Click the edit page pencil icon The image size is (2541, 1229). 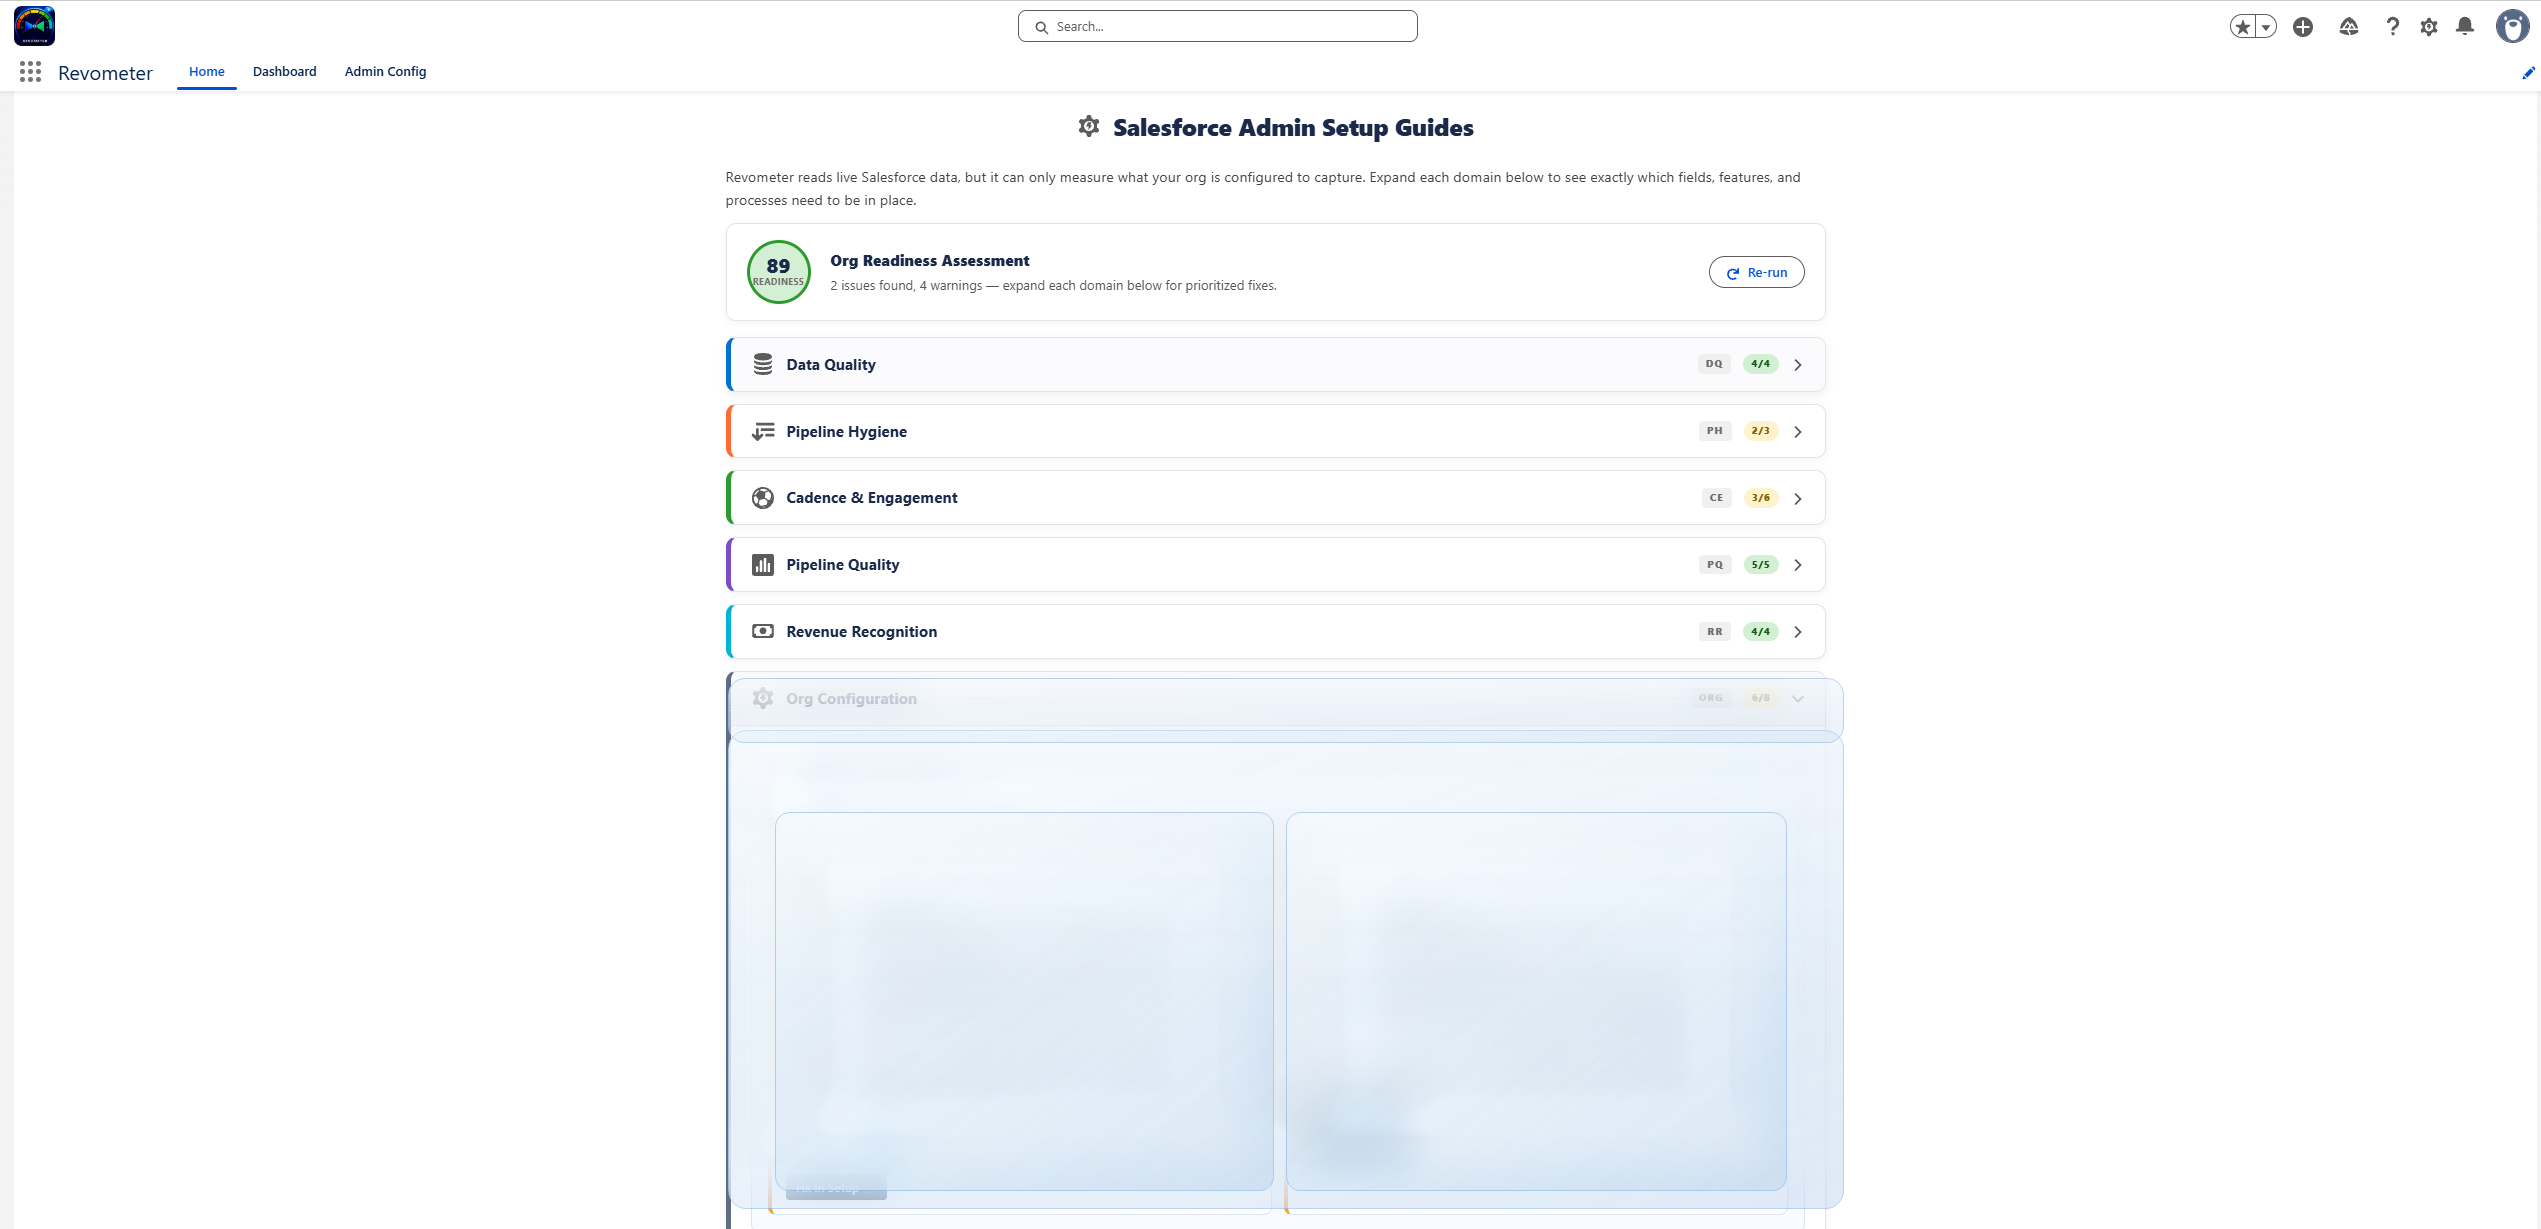2528,73
